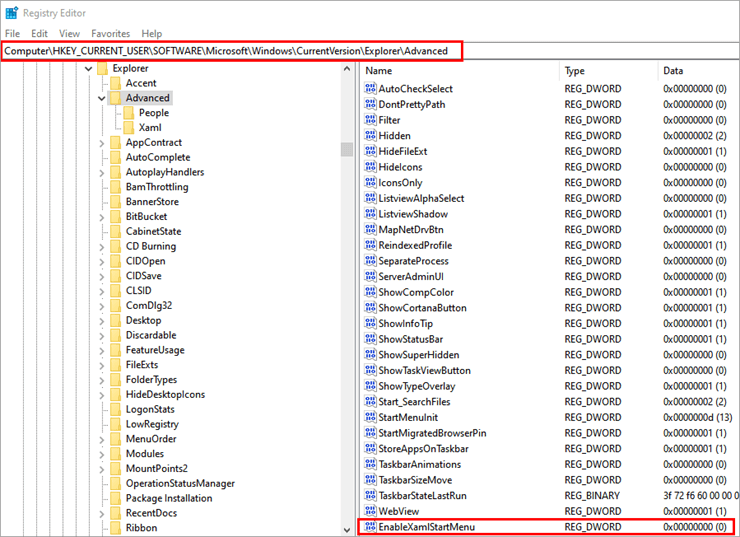Collapse the Explorer key node
This screenshot has width=740, height=537.
(x=88, y=69)
